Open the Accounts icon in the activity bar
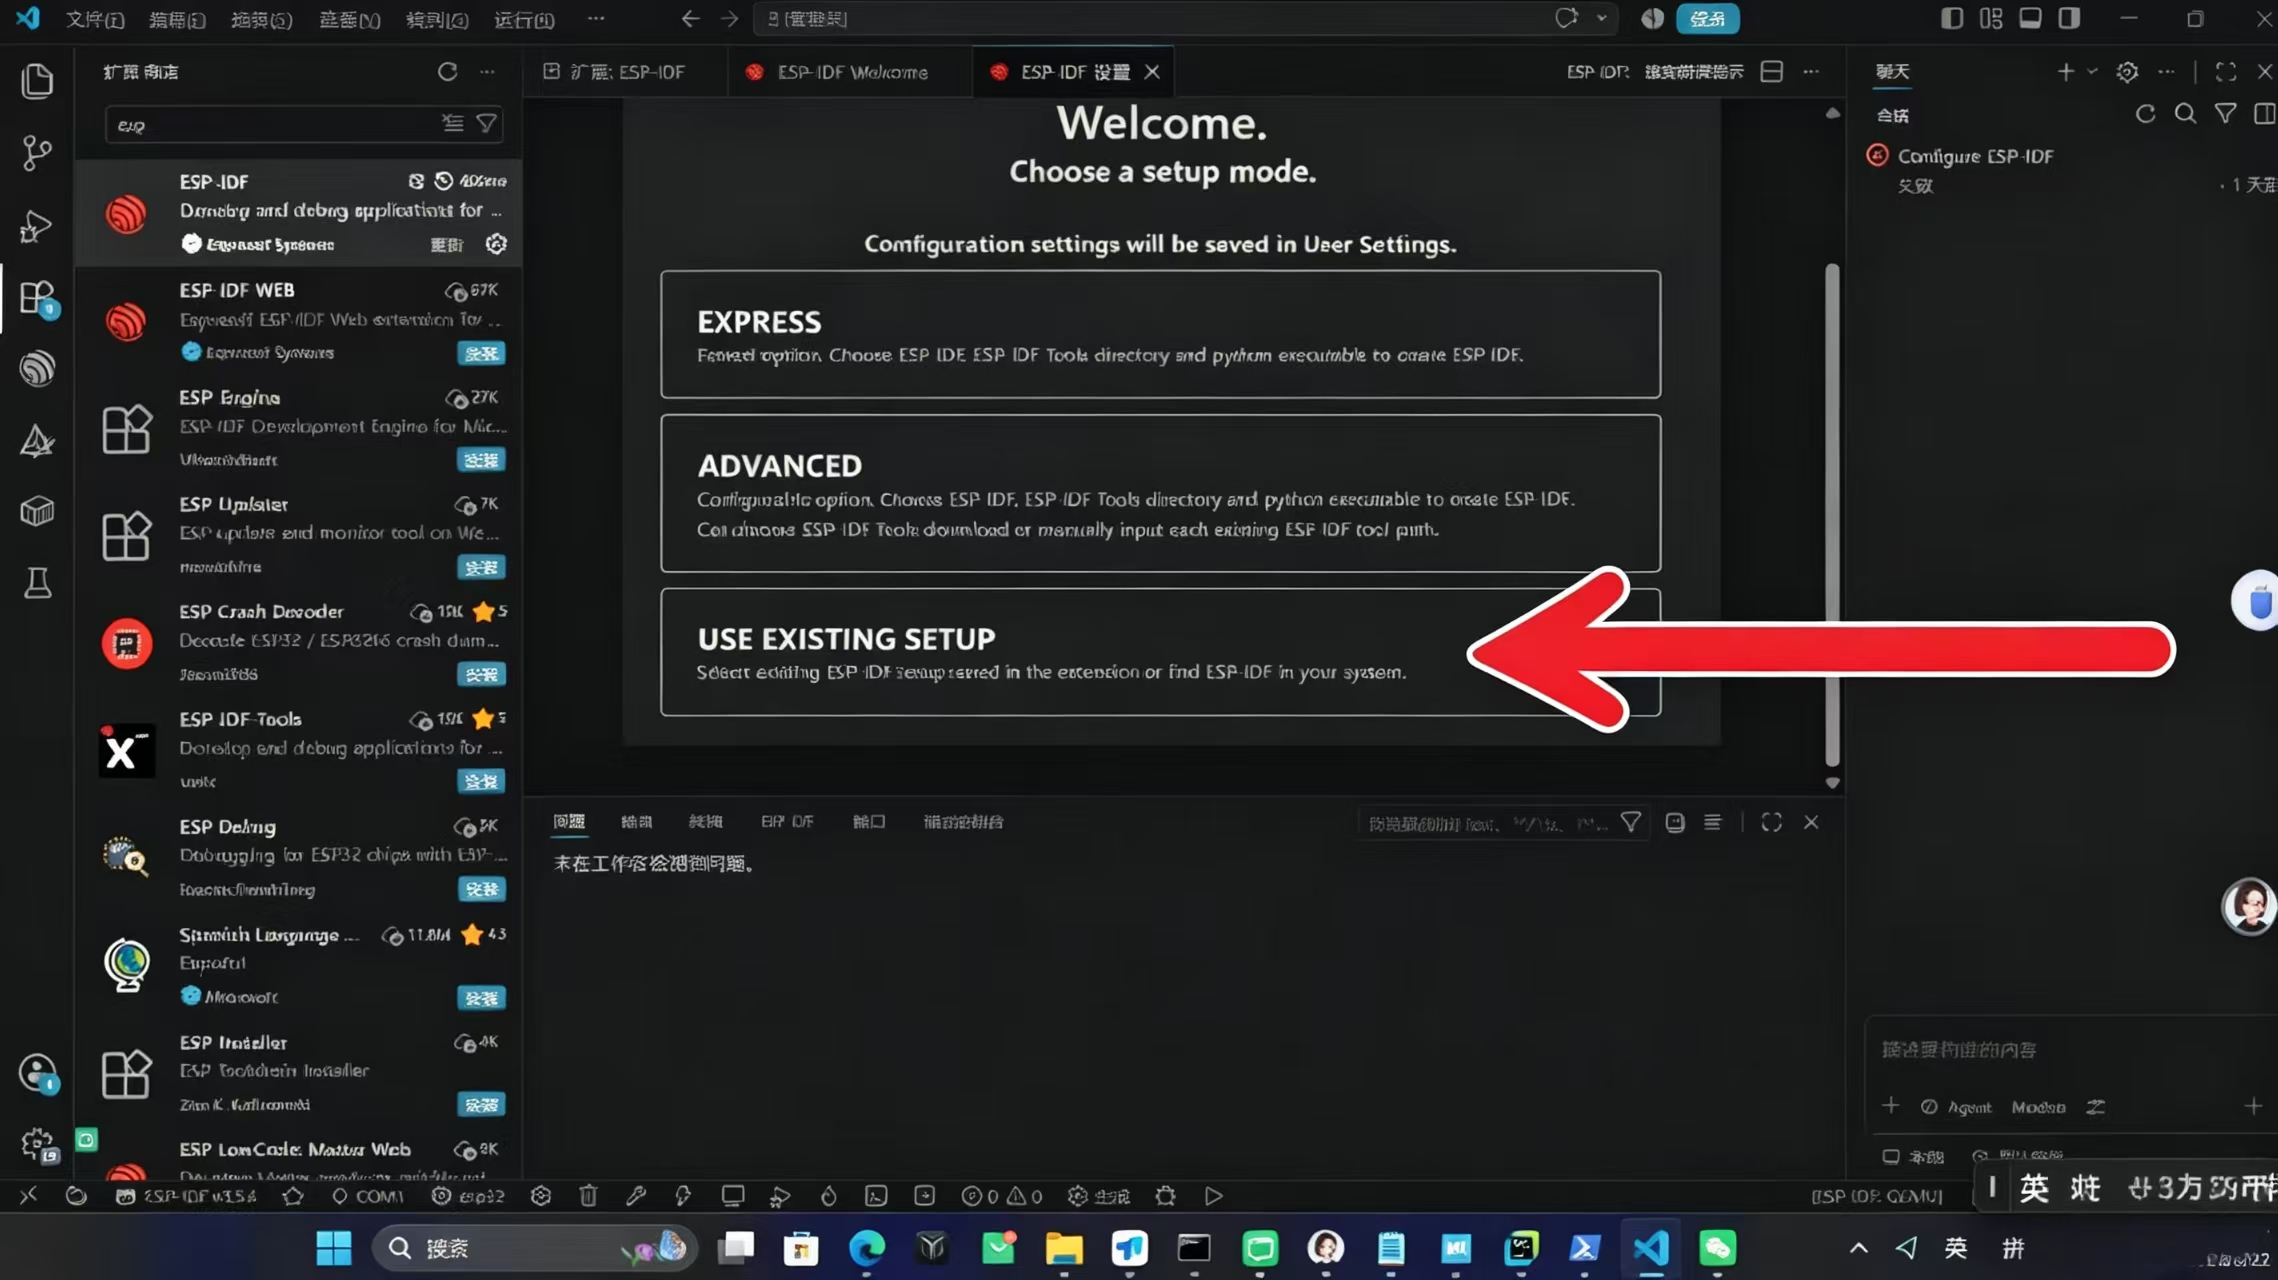 (38, 1073)
